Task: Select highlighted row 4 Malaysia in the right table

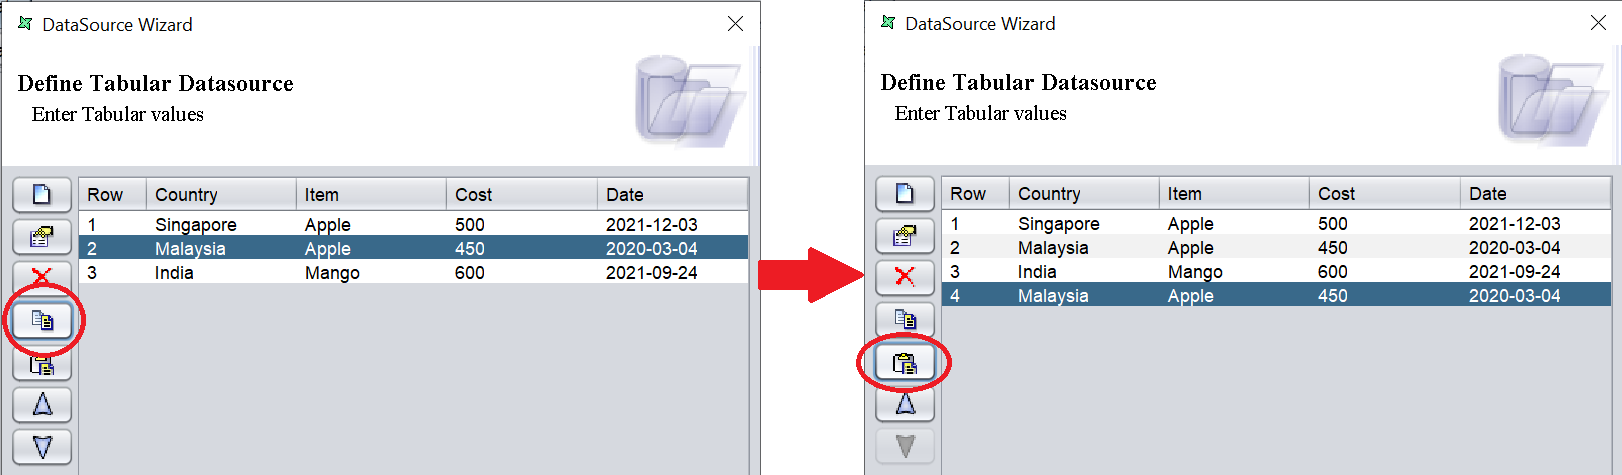Action: click(1053, 296)
